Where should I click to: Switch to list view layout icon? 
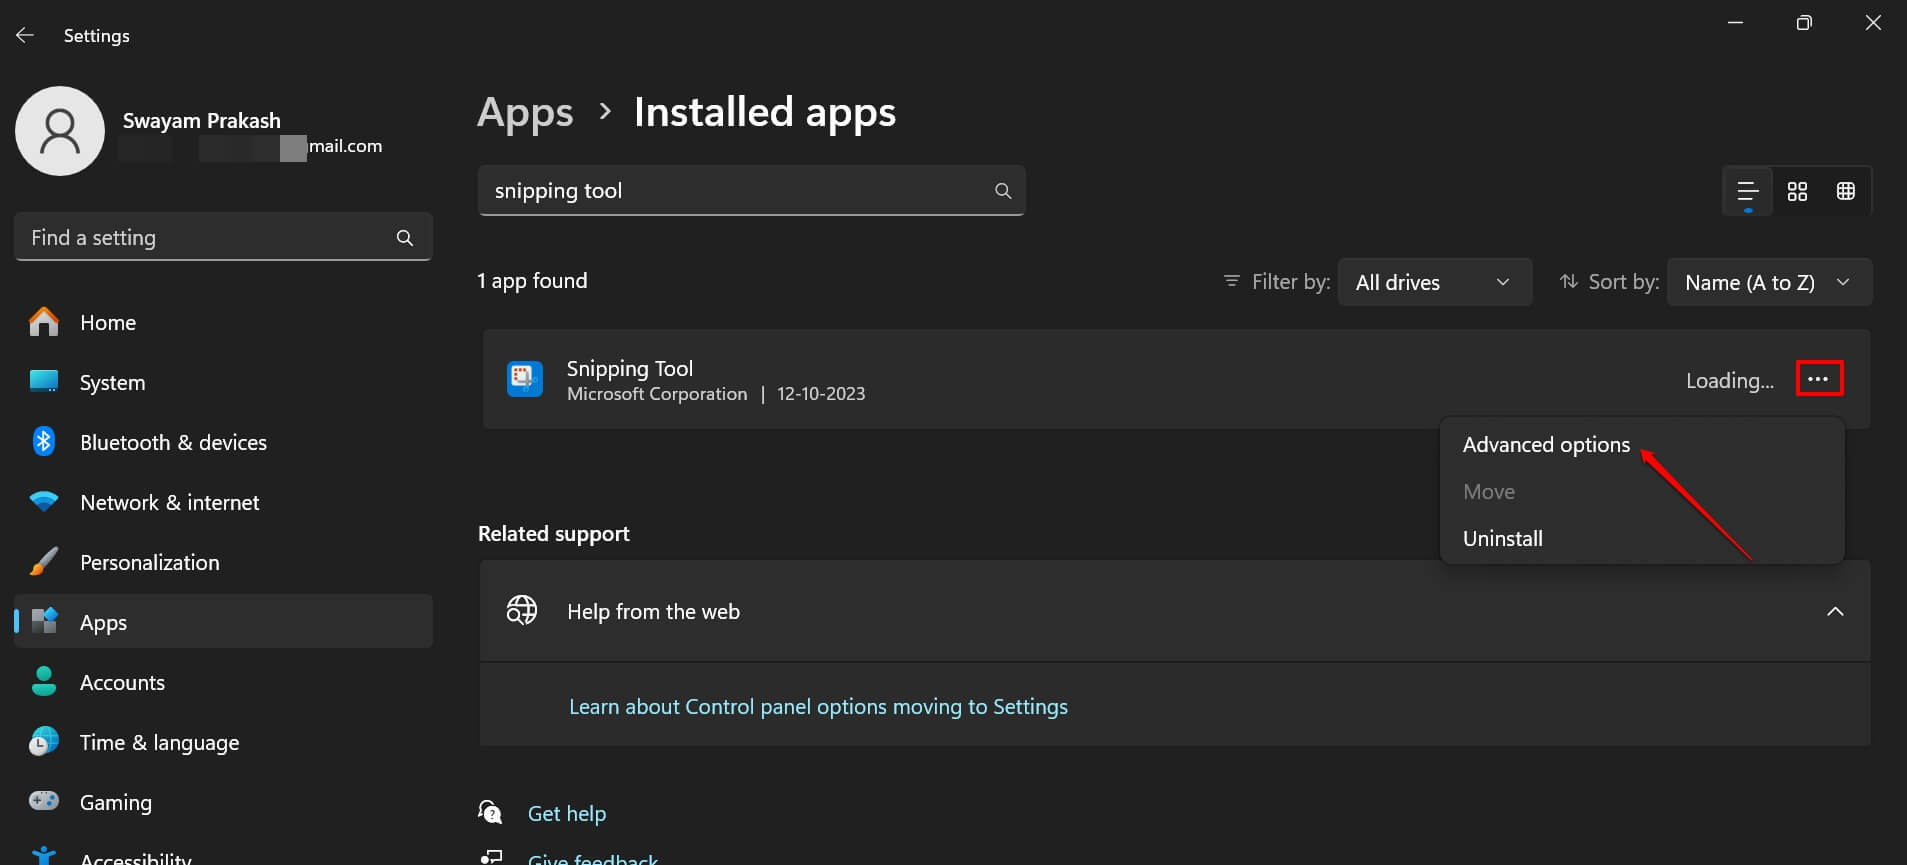[x=1747, y=191]
